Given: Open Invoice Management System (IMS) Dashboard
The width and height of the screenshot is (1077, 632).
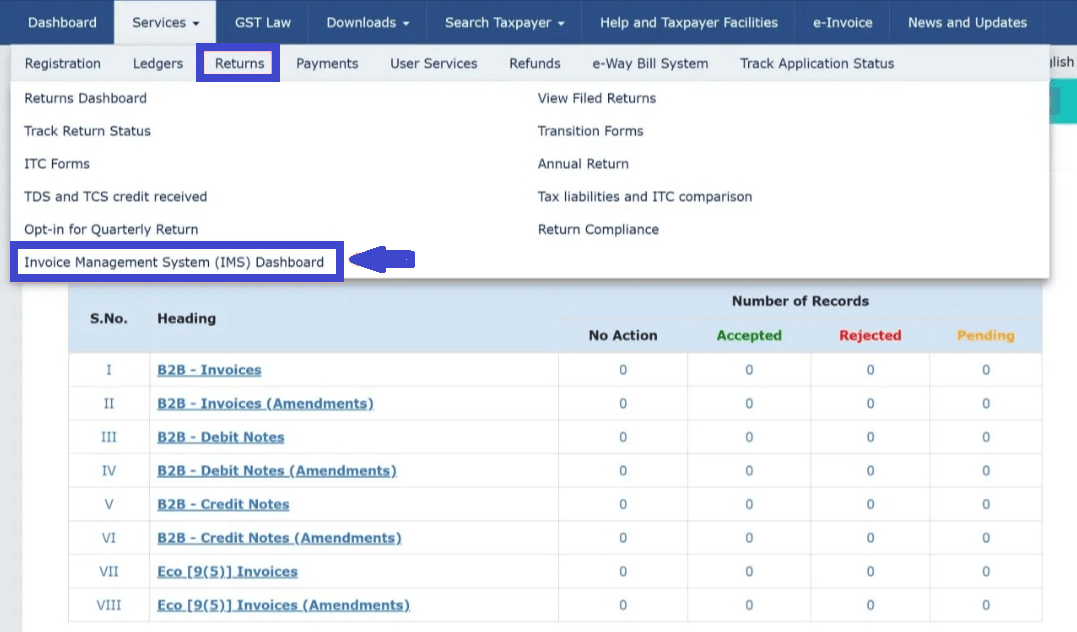Looking at the screenshot, I should click(174, 262).
